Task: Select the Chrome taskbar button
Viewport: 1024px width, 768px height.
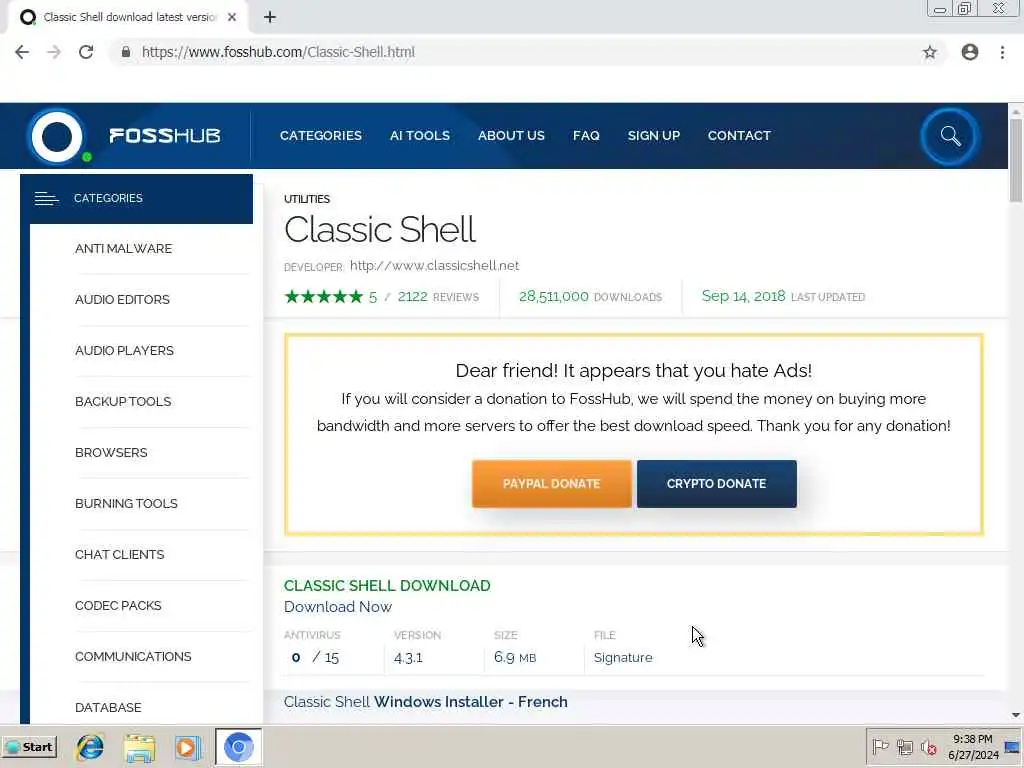Action: 238,747
